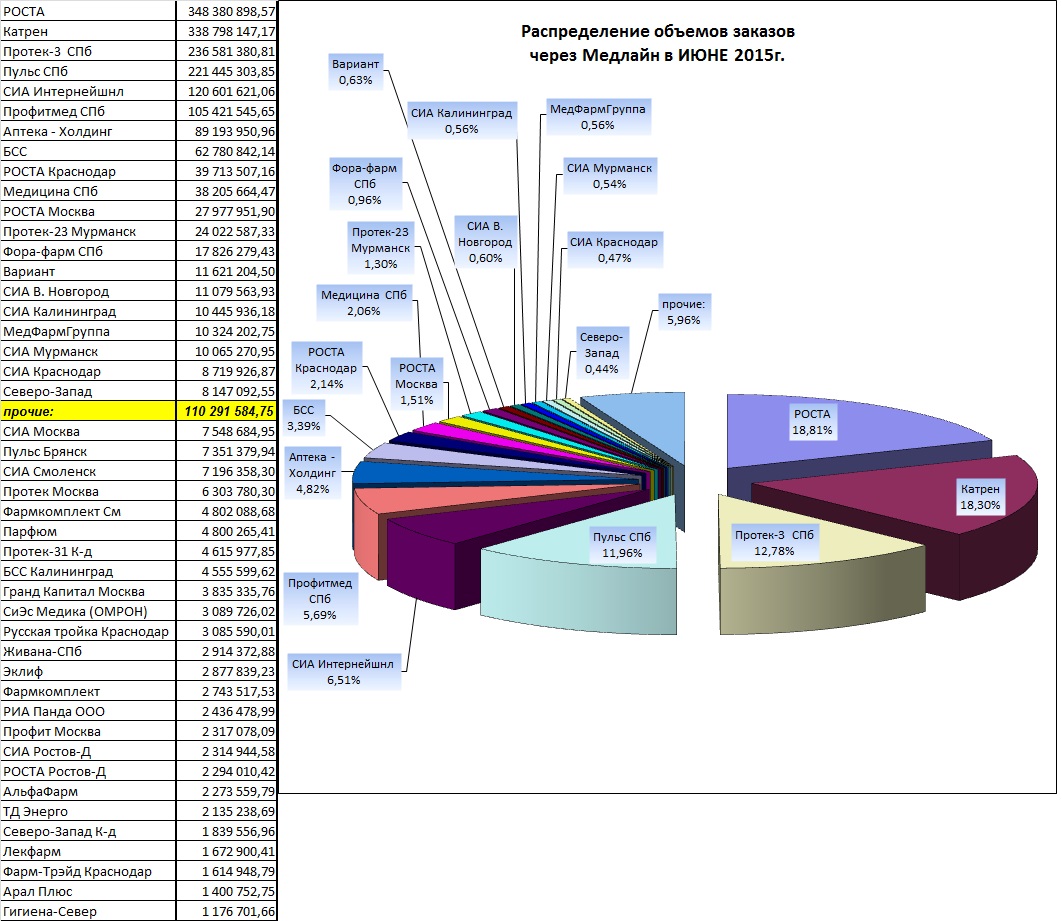Select table cell "РИА Панда ООО"
The image size is (1062, 921).
(x=88, y=711)
